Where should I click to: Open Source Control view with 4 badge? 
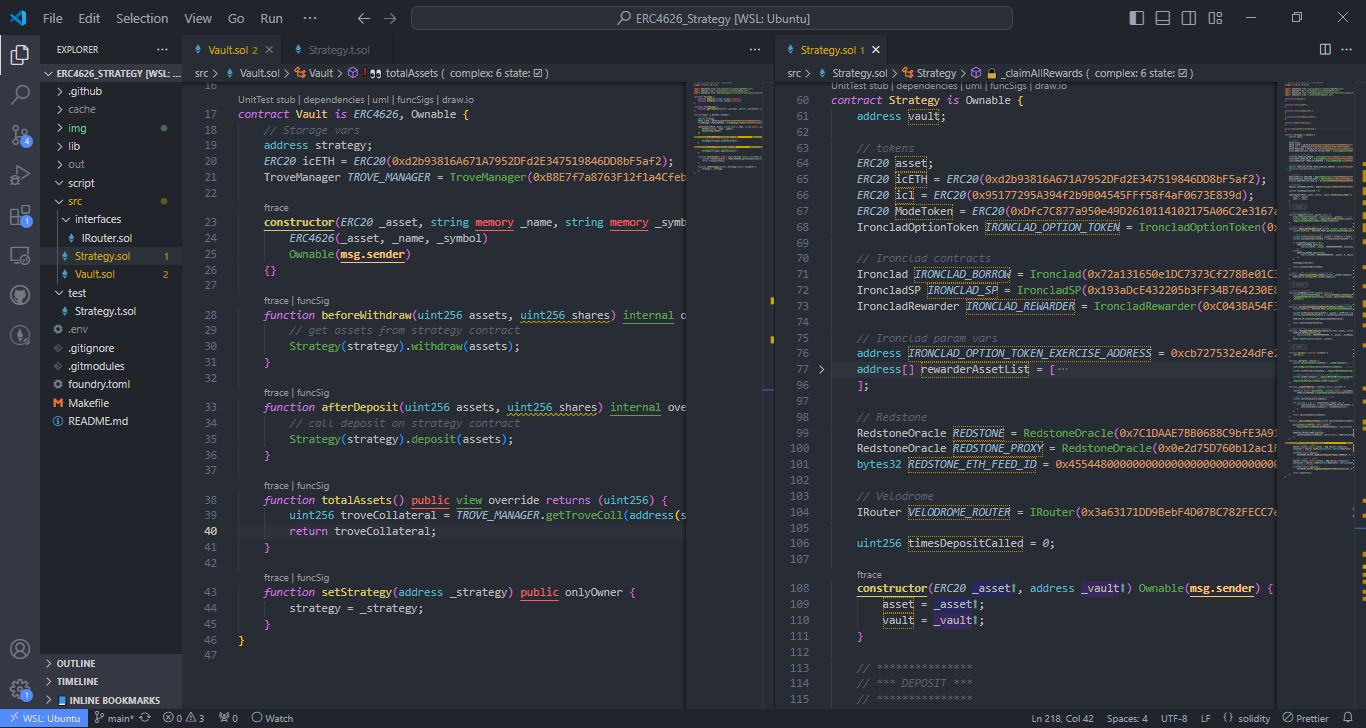point(20,135)
